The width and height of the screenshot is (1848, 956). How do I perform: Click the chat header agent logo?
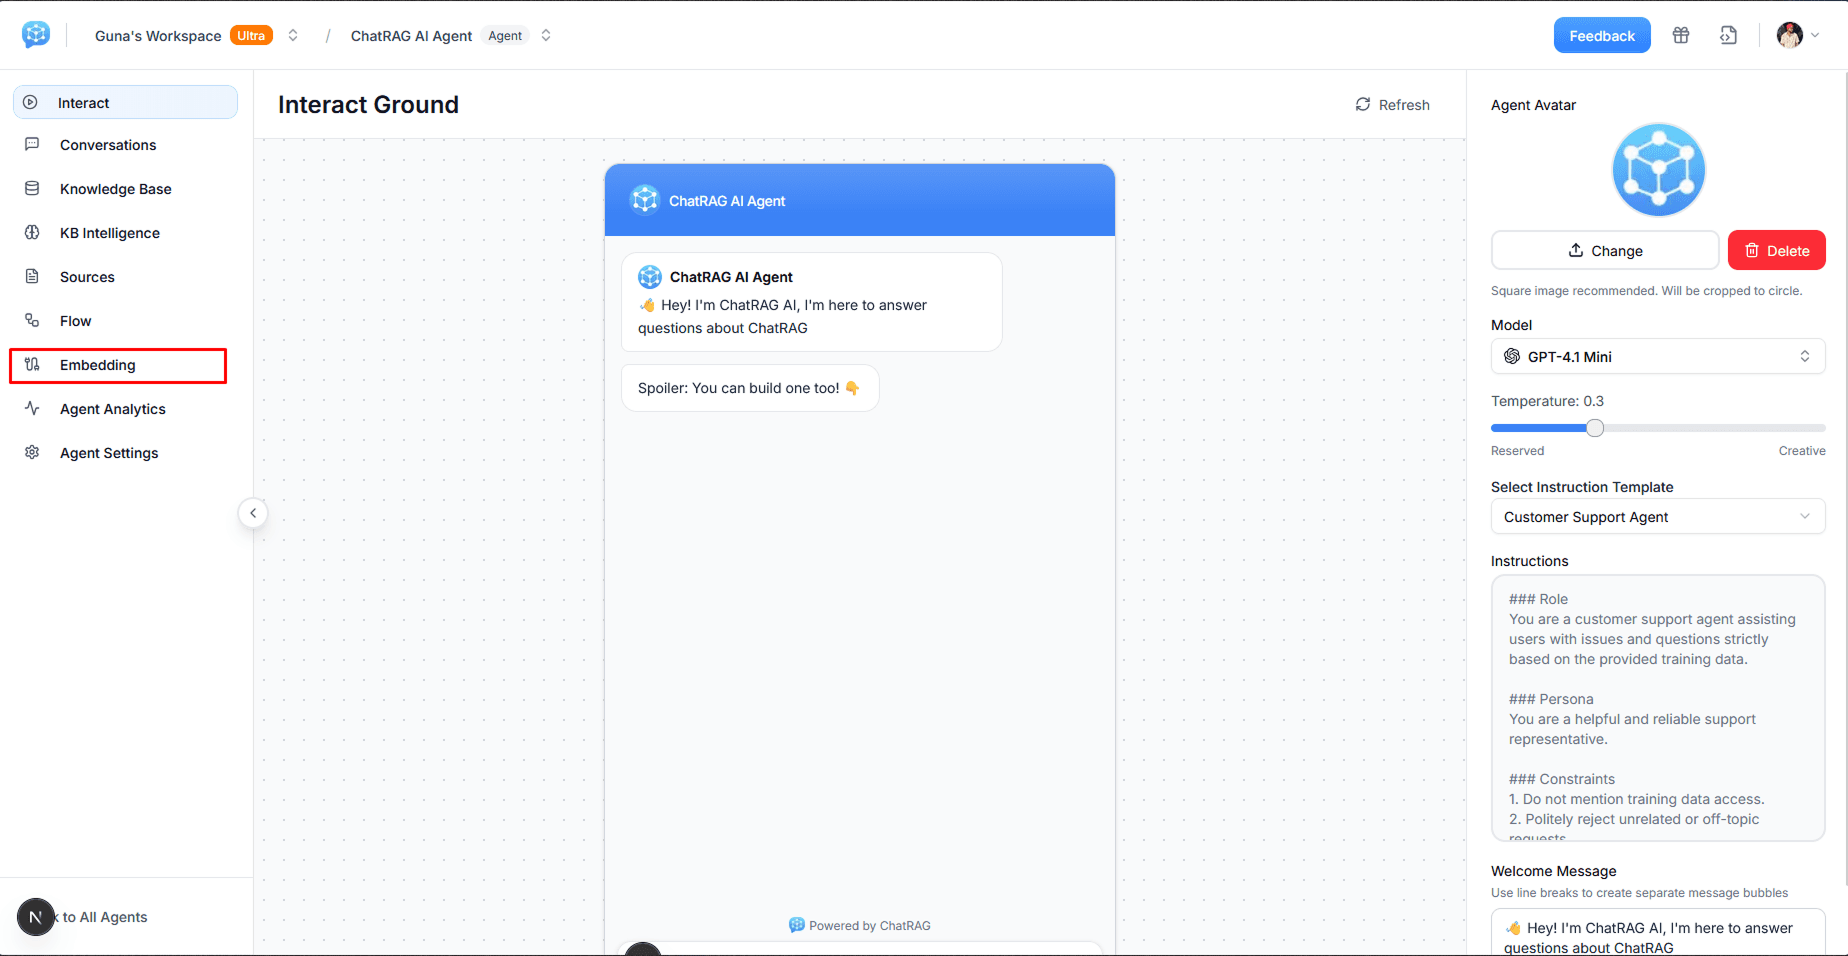point(645,200)
